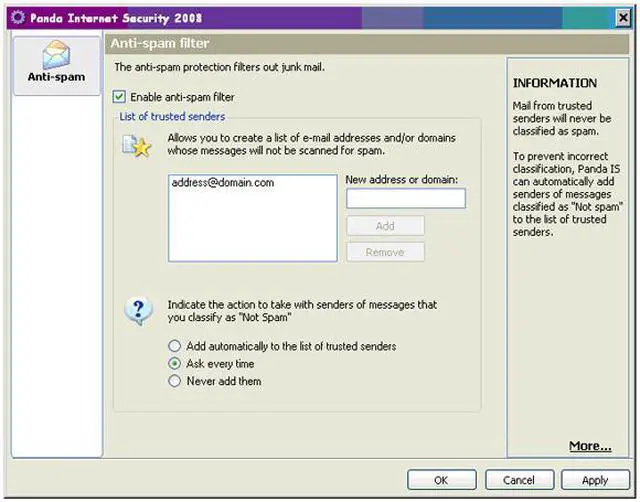This screenshot has width=640, height=502.
Task: Click the trusted senders star document icon
Action: pos(135,147)
